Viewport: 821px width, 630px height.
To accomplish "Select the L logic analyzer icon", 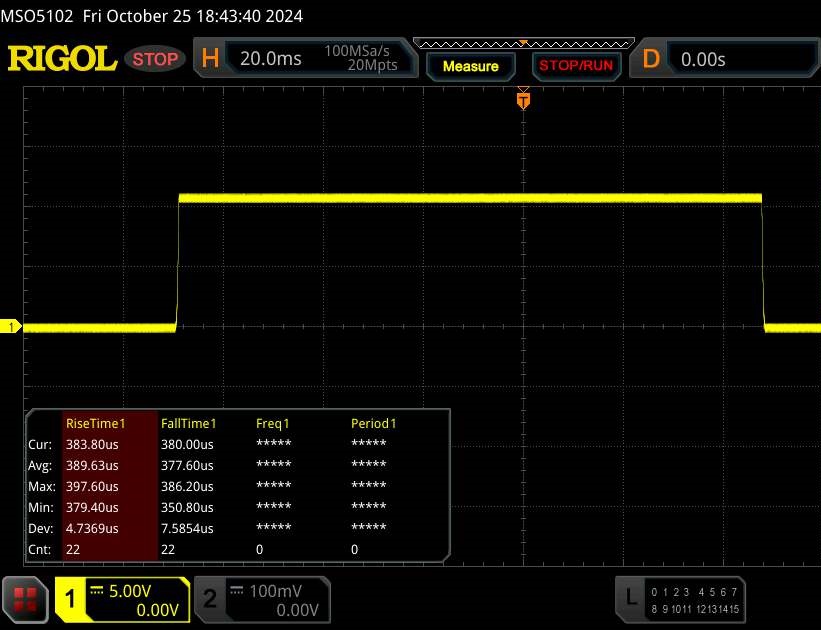I will (630, 598).
